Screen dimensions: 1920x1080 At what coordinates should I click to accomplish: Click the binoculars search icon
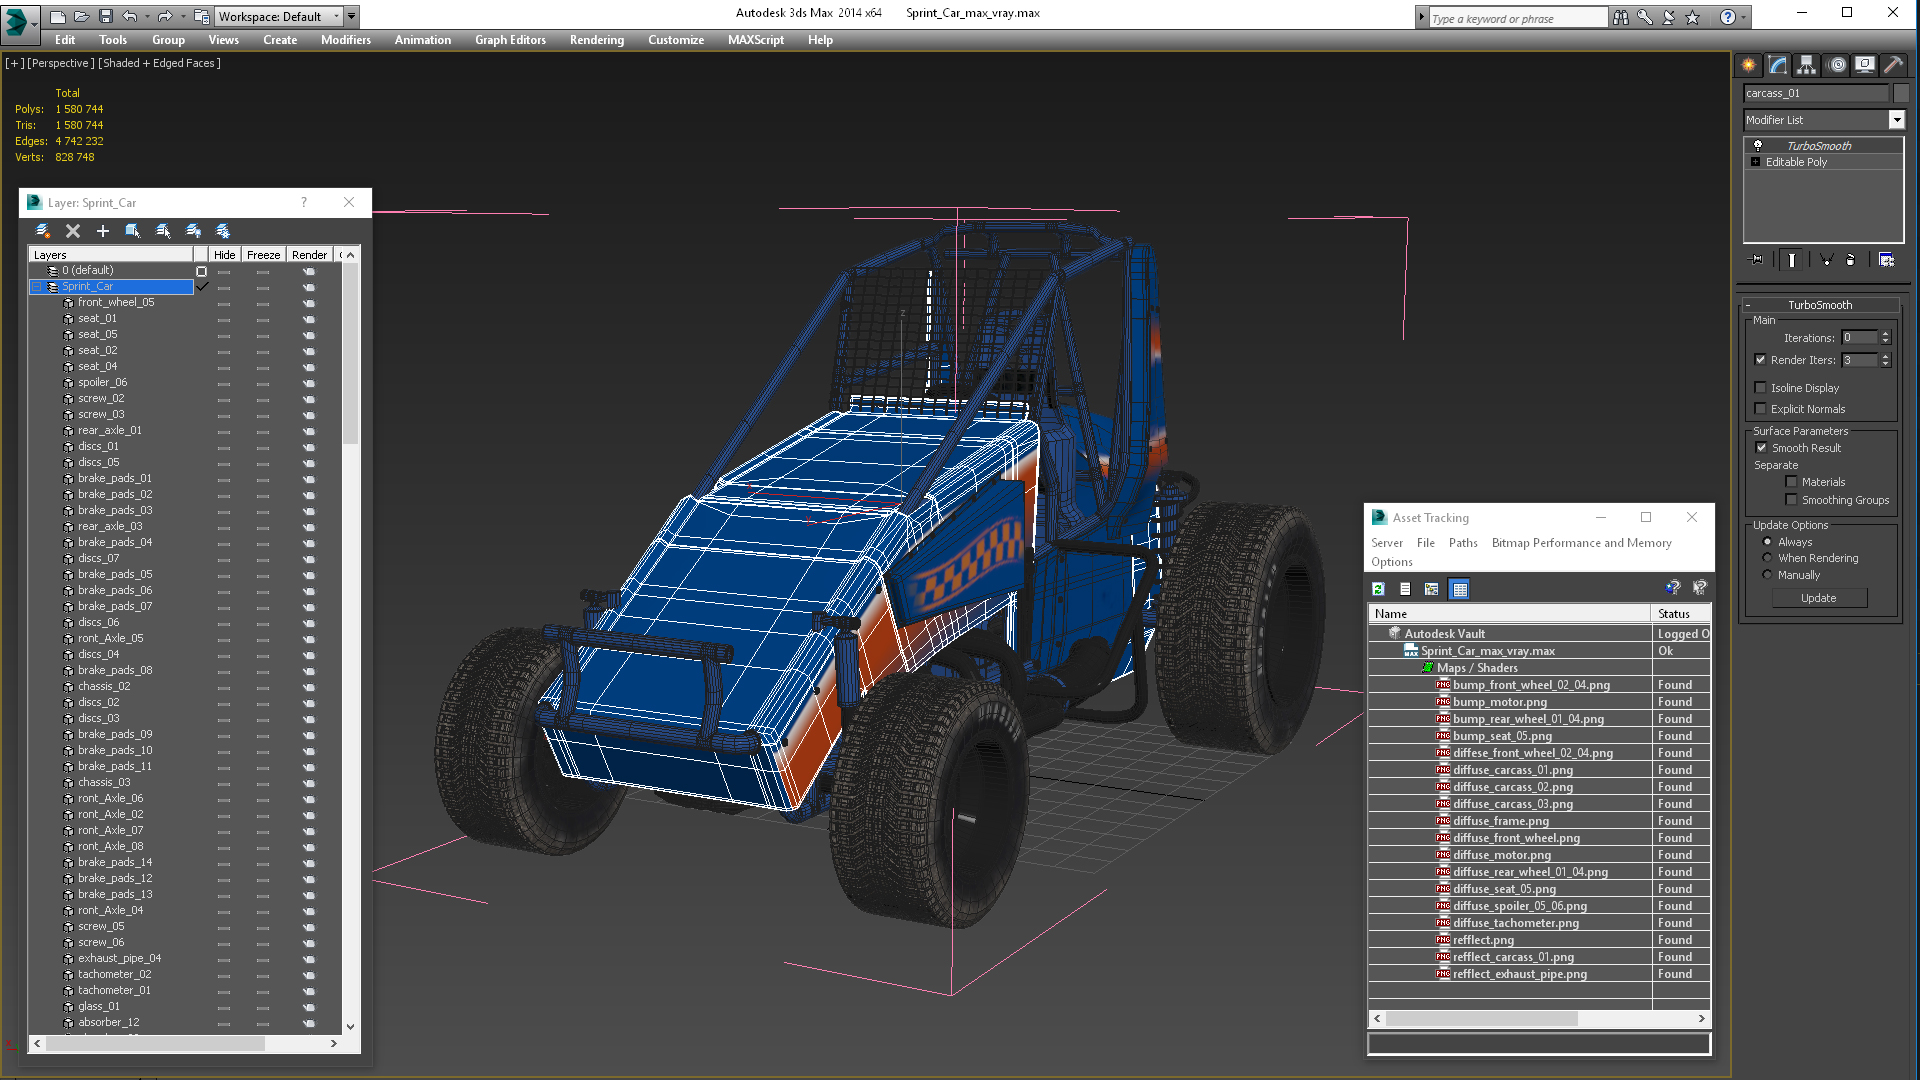coord(1620,17)
